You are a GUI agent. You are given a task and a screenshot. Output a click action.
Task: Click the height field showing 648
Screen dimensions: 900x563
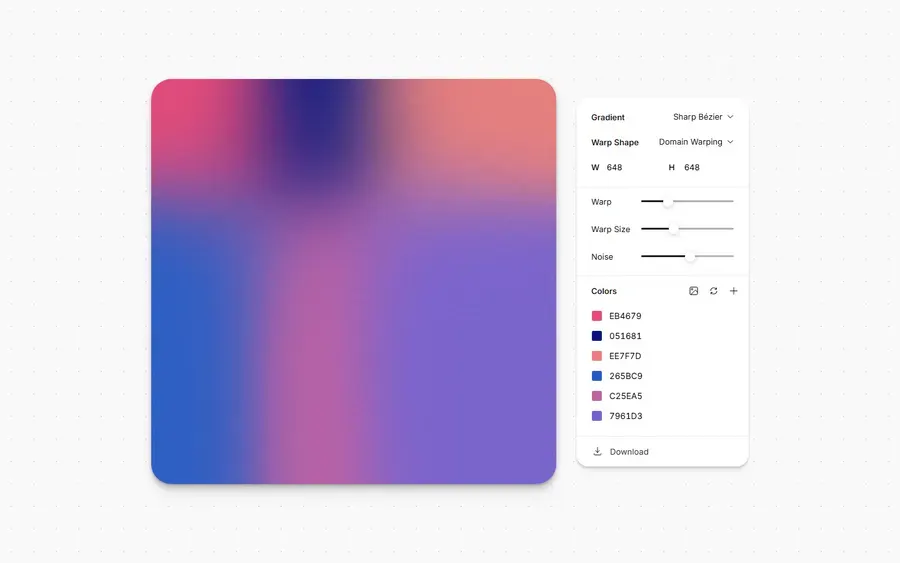click(x=692, y=168)
